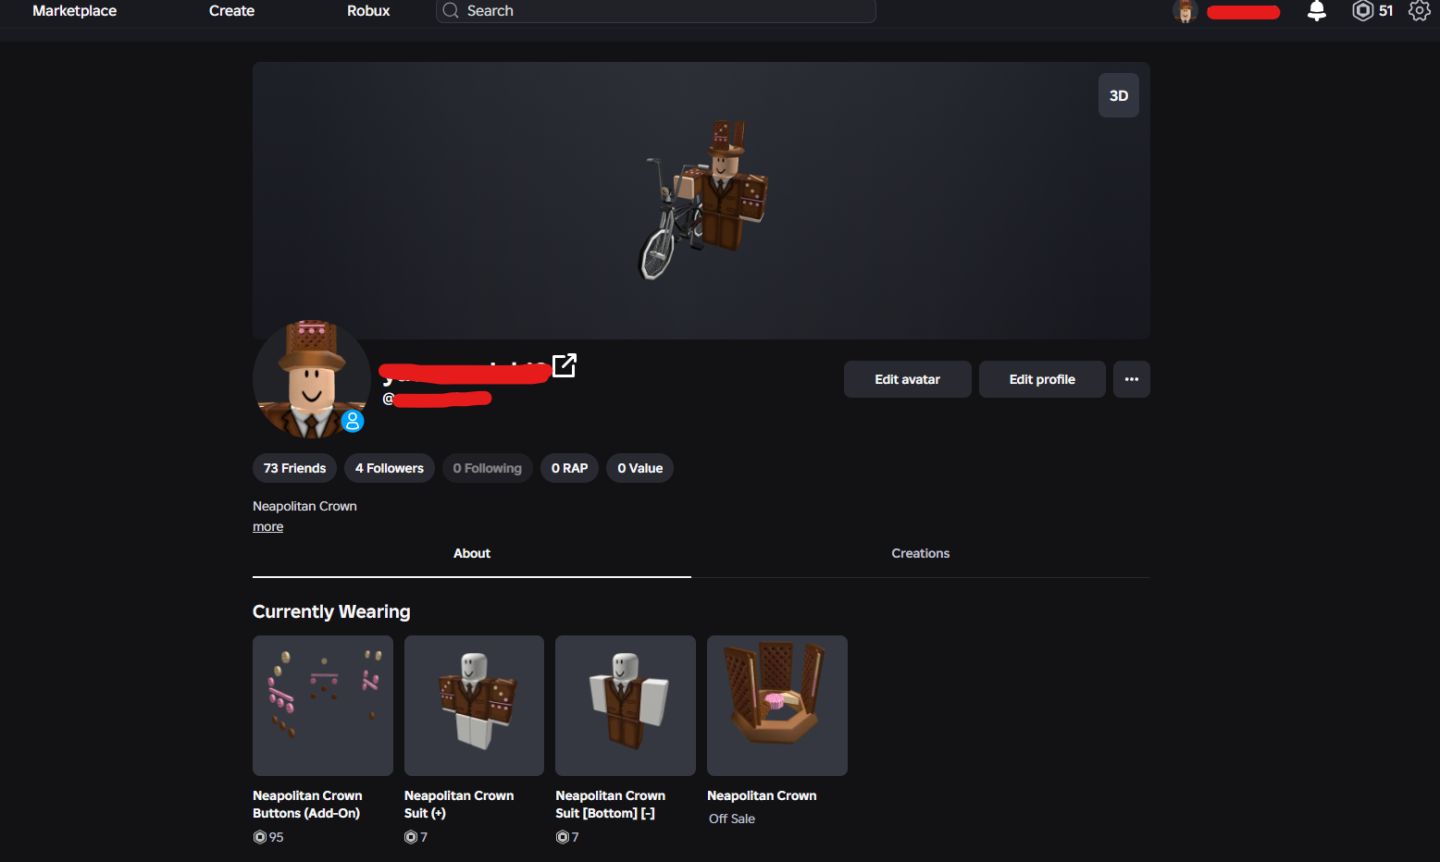Select the About tab
Image resolution: width=1440 pixels, height=862 pixels.
pyautogui.click(x=472, y=553)
